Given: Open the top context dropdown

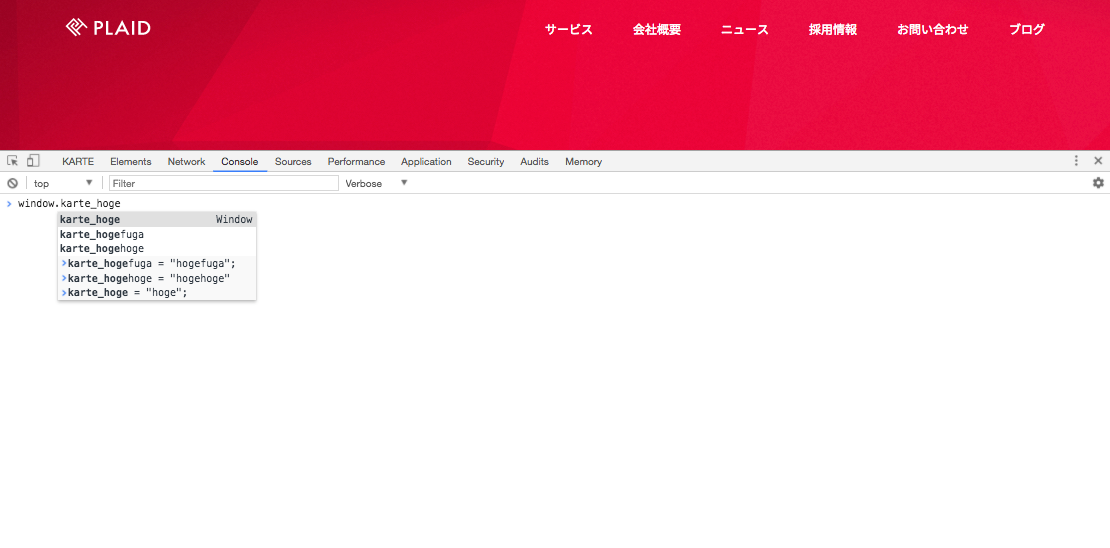Looking at the screenshot, I should click(x=62, y=183).
